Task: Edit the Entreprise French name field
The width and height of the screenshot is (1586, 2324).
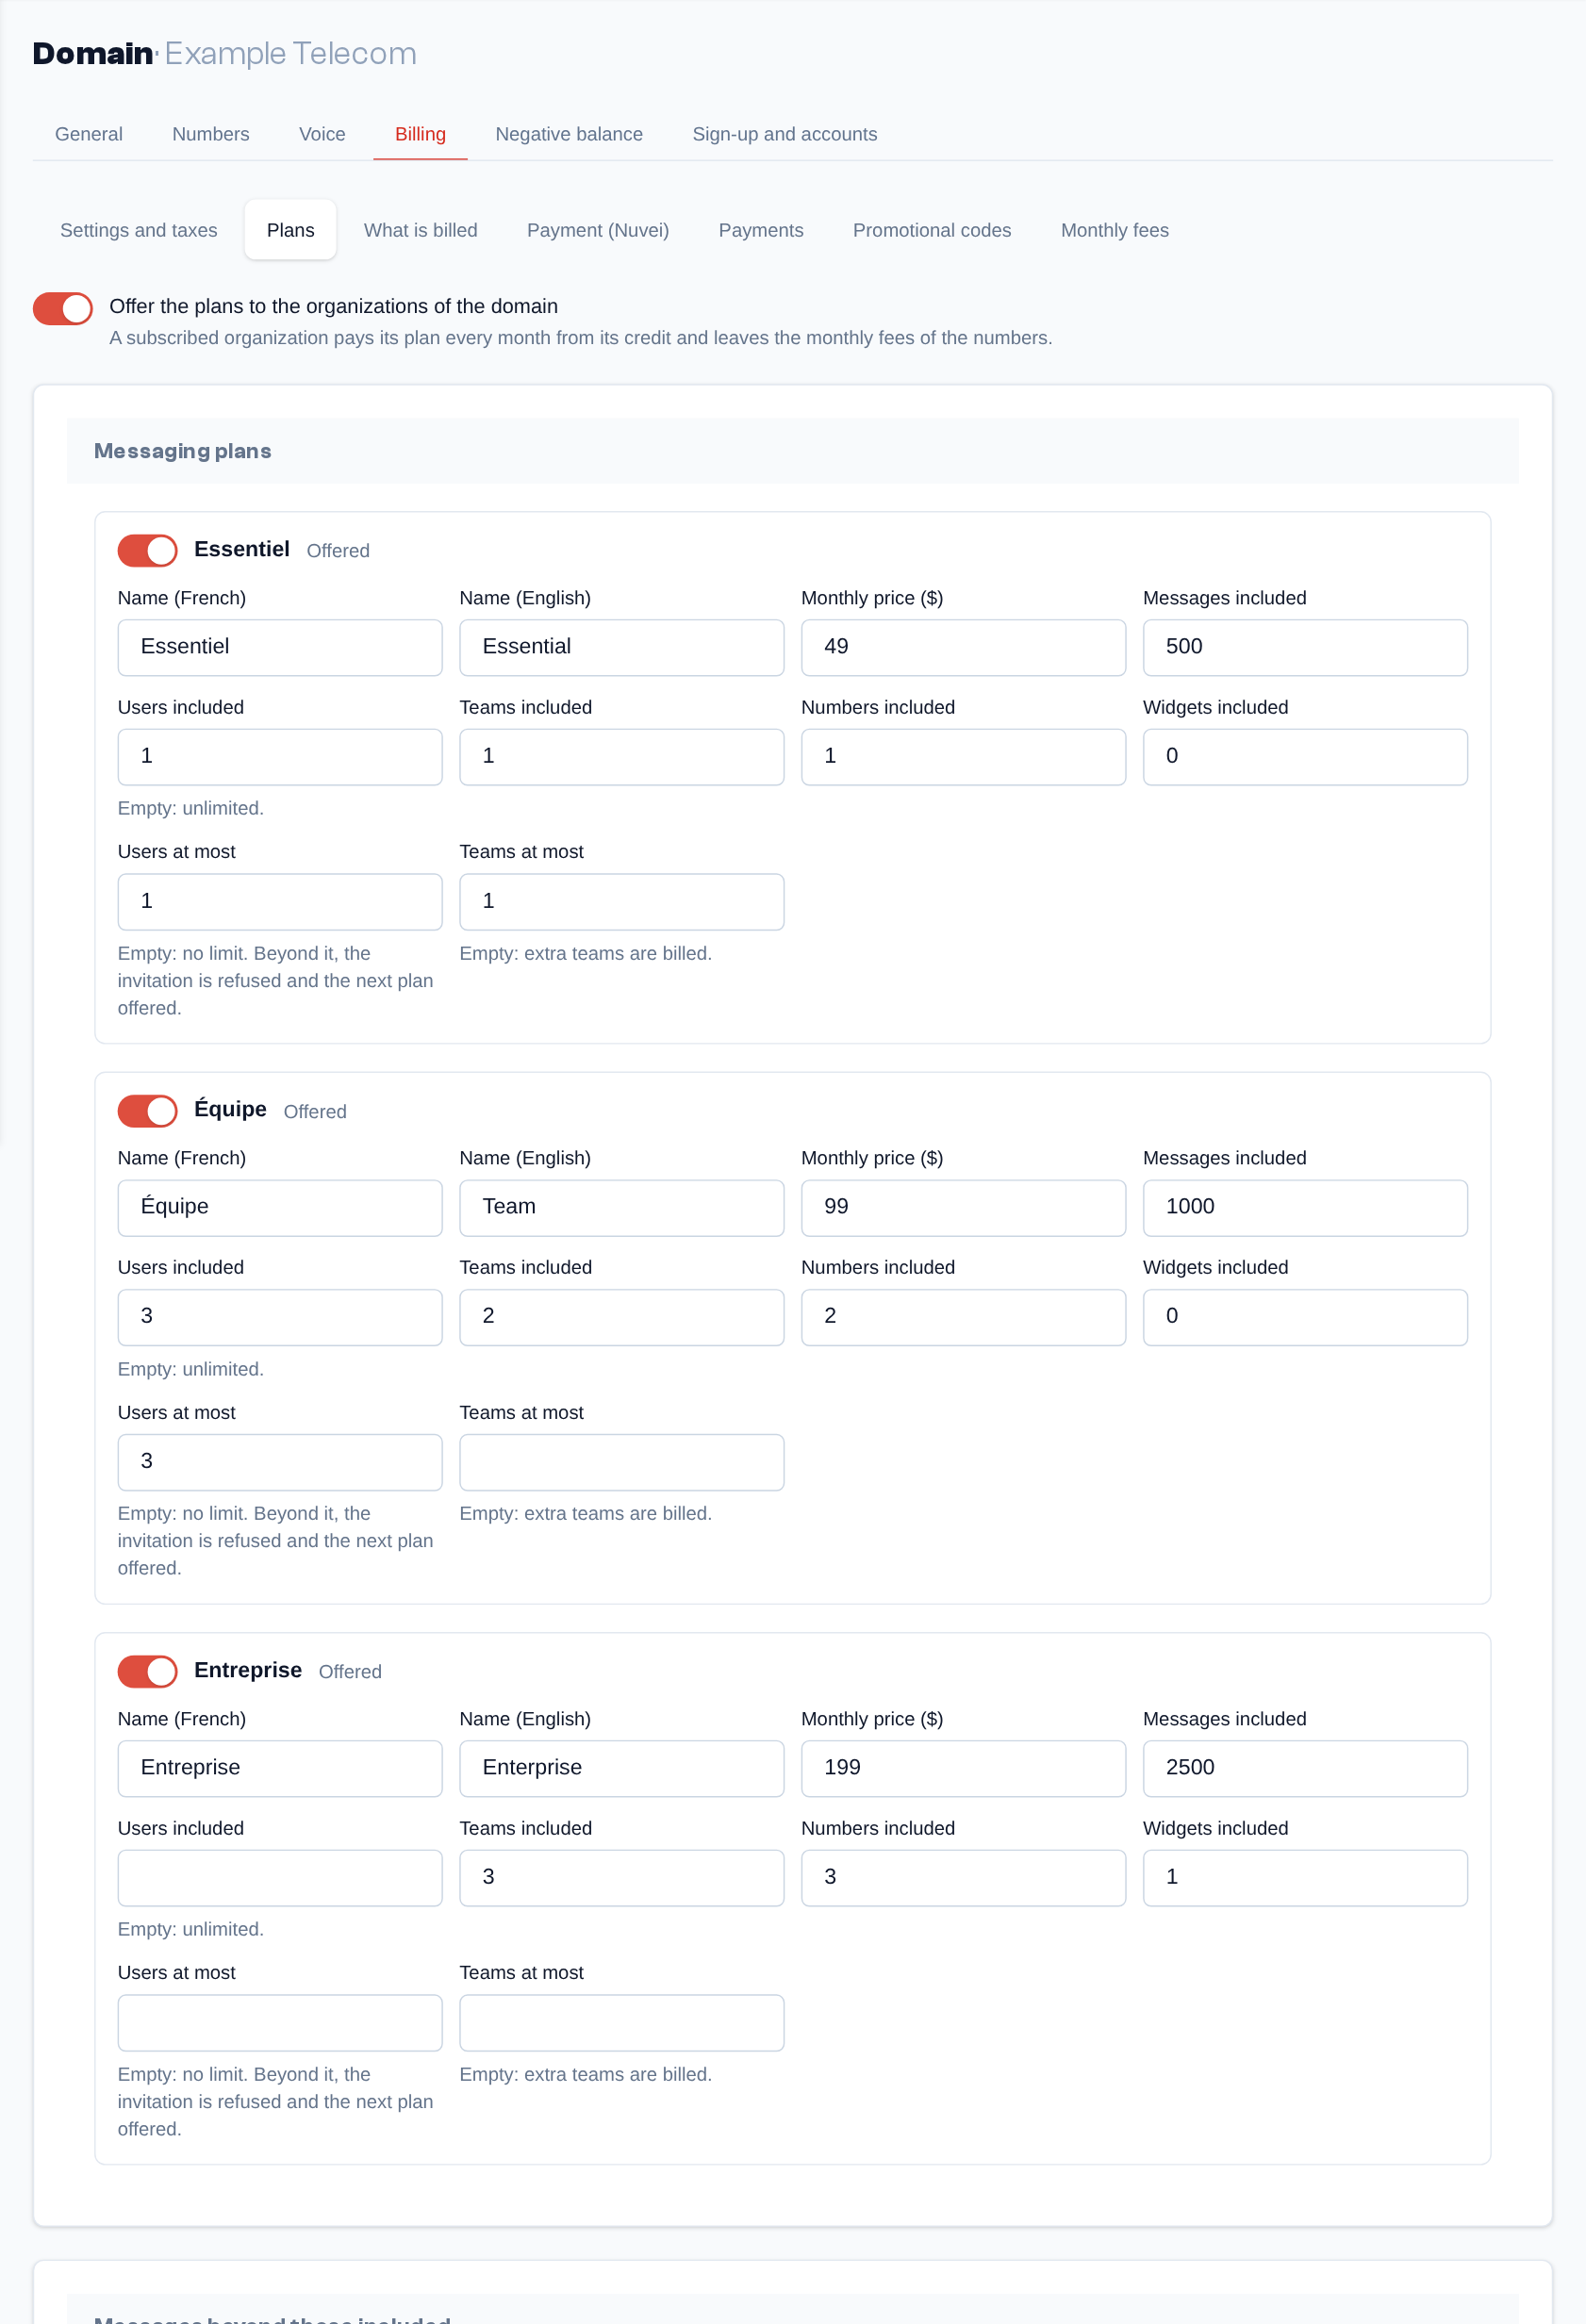Action: (x=280, y=1768)
